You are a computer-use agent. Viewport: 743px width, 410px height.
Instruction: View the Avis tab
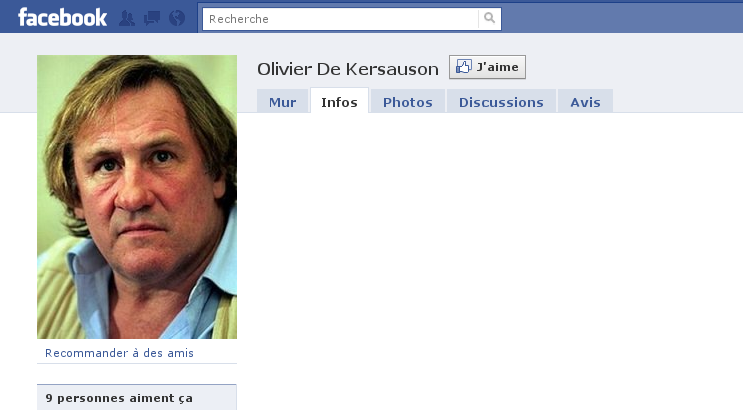(585, 101)
